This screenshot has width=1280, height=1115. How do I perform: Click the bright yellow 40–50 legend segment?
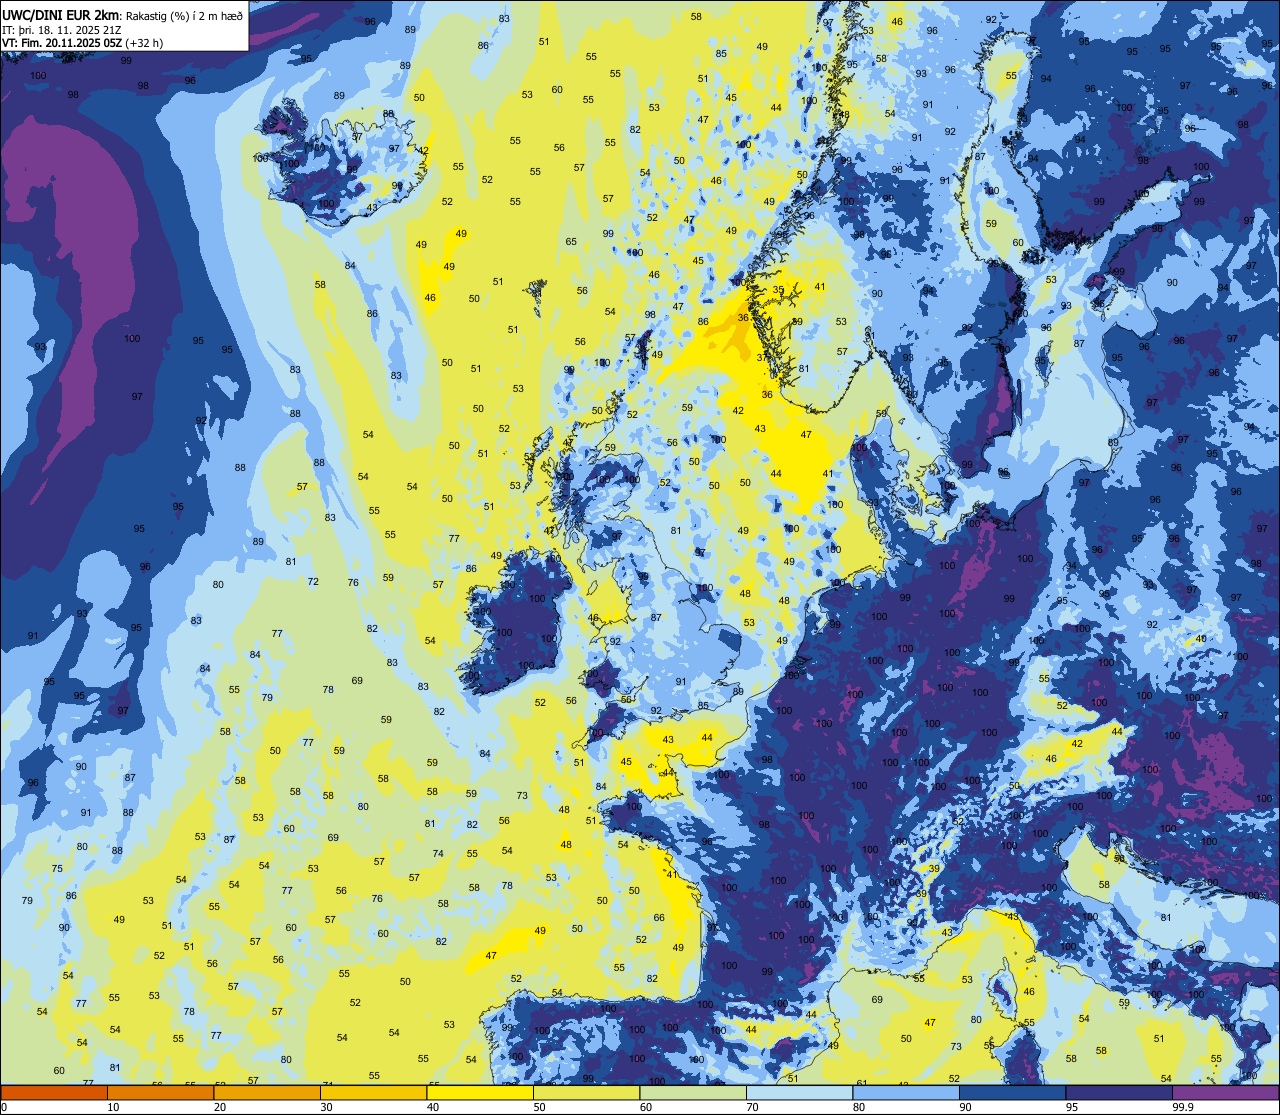point(480,1092)
